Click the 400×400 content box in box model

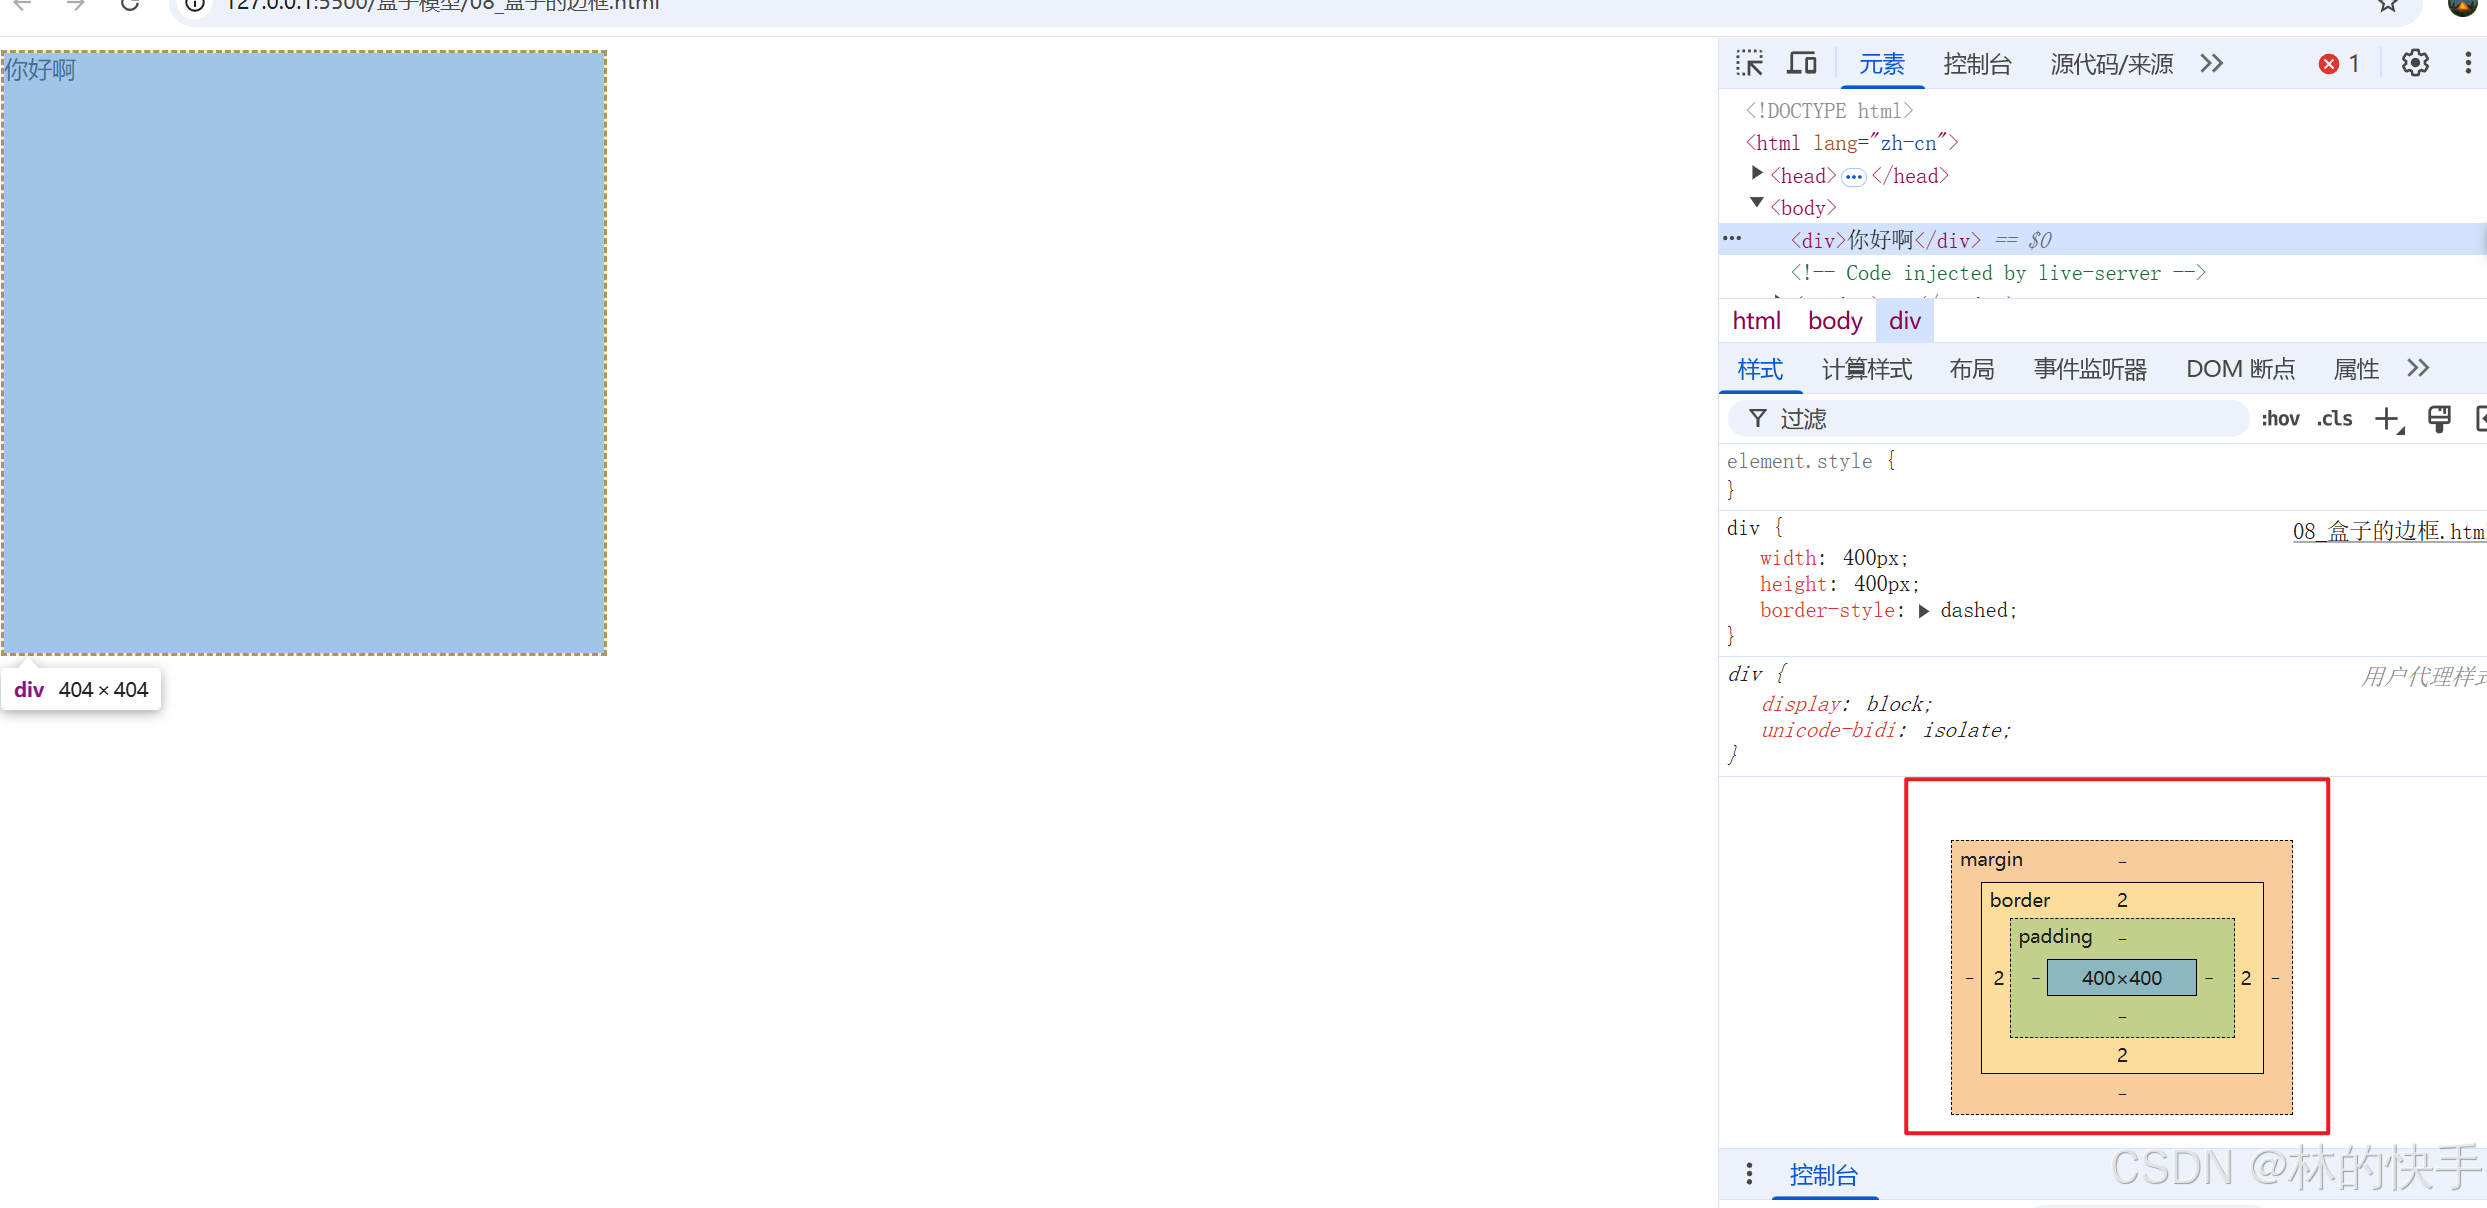[2121, 978]
